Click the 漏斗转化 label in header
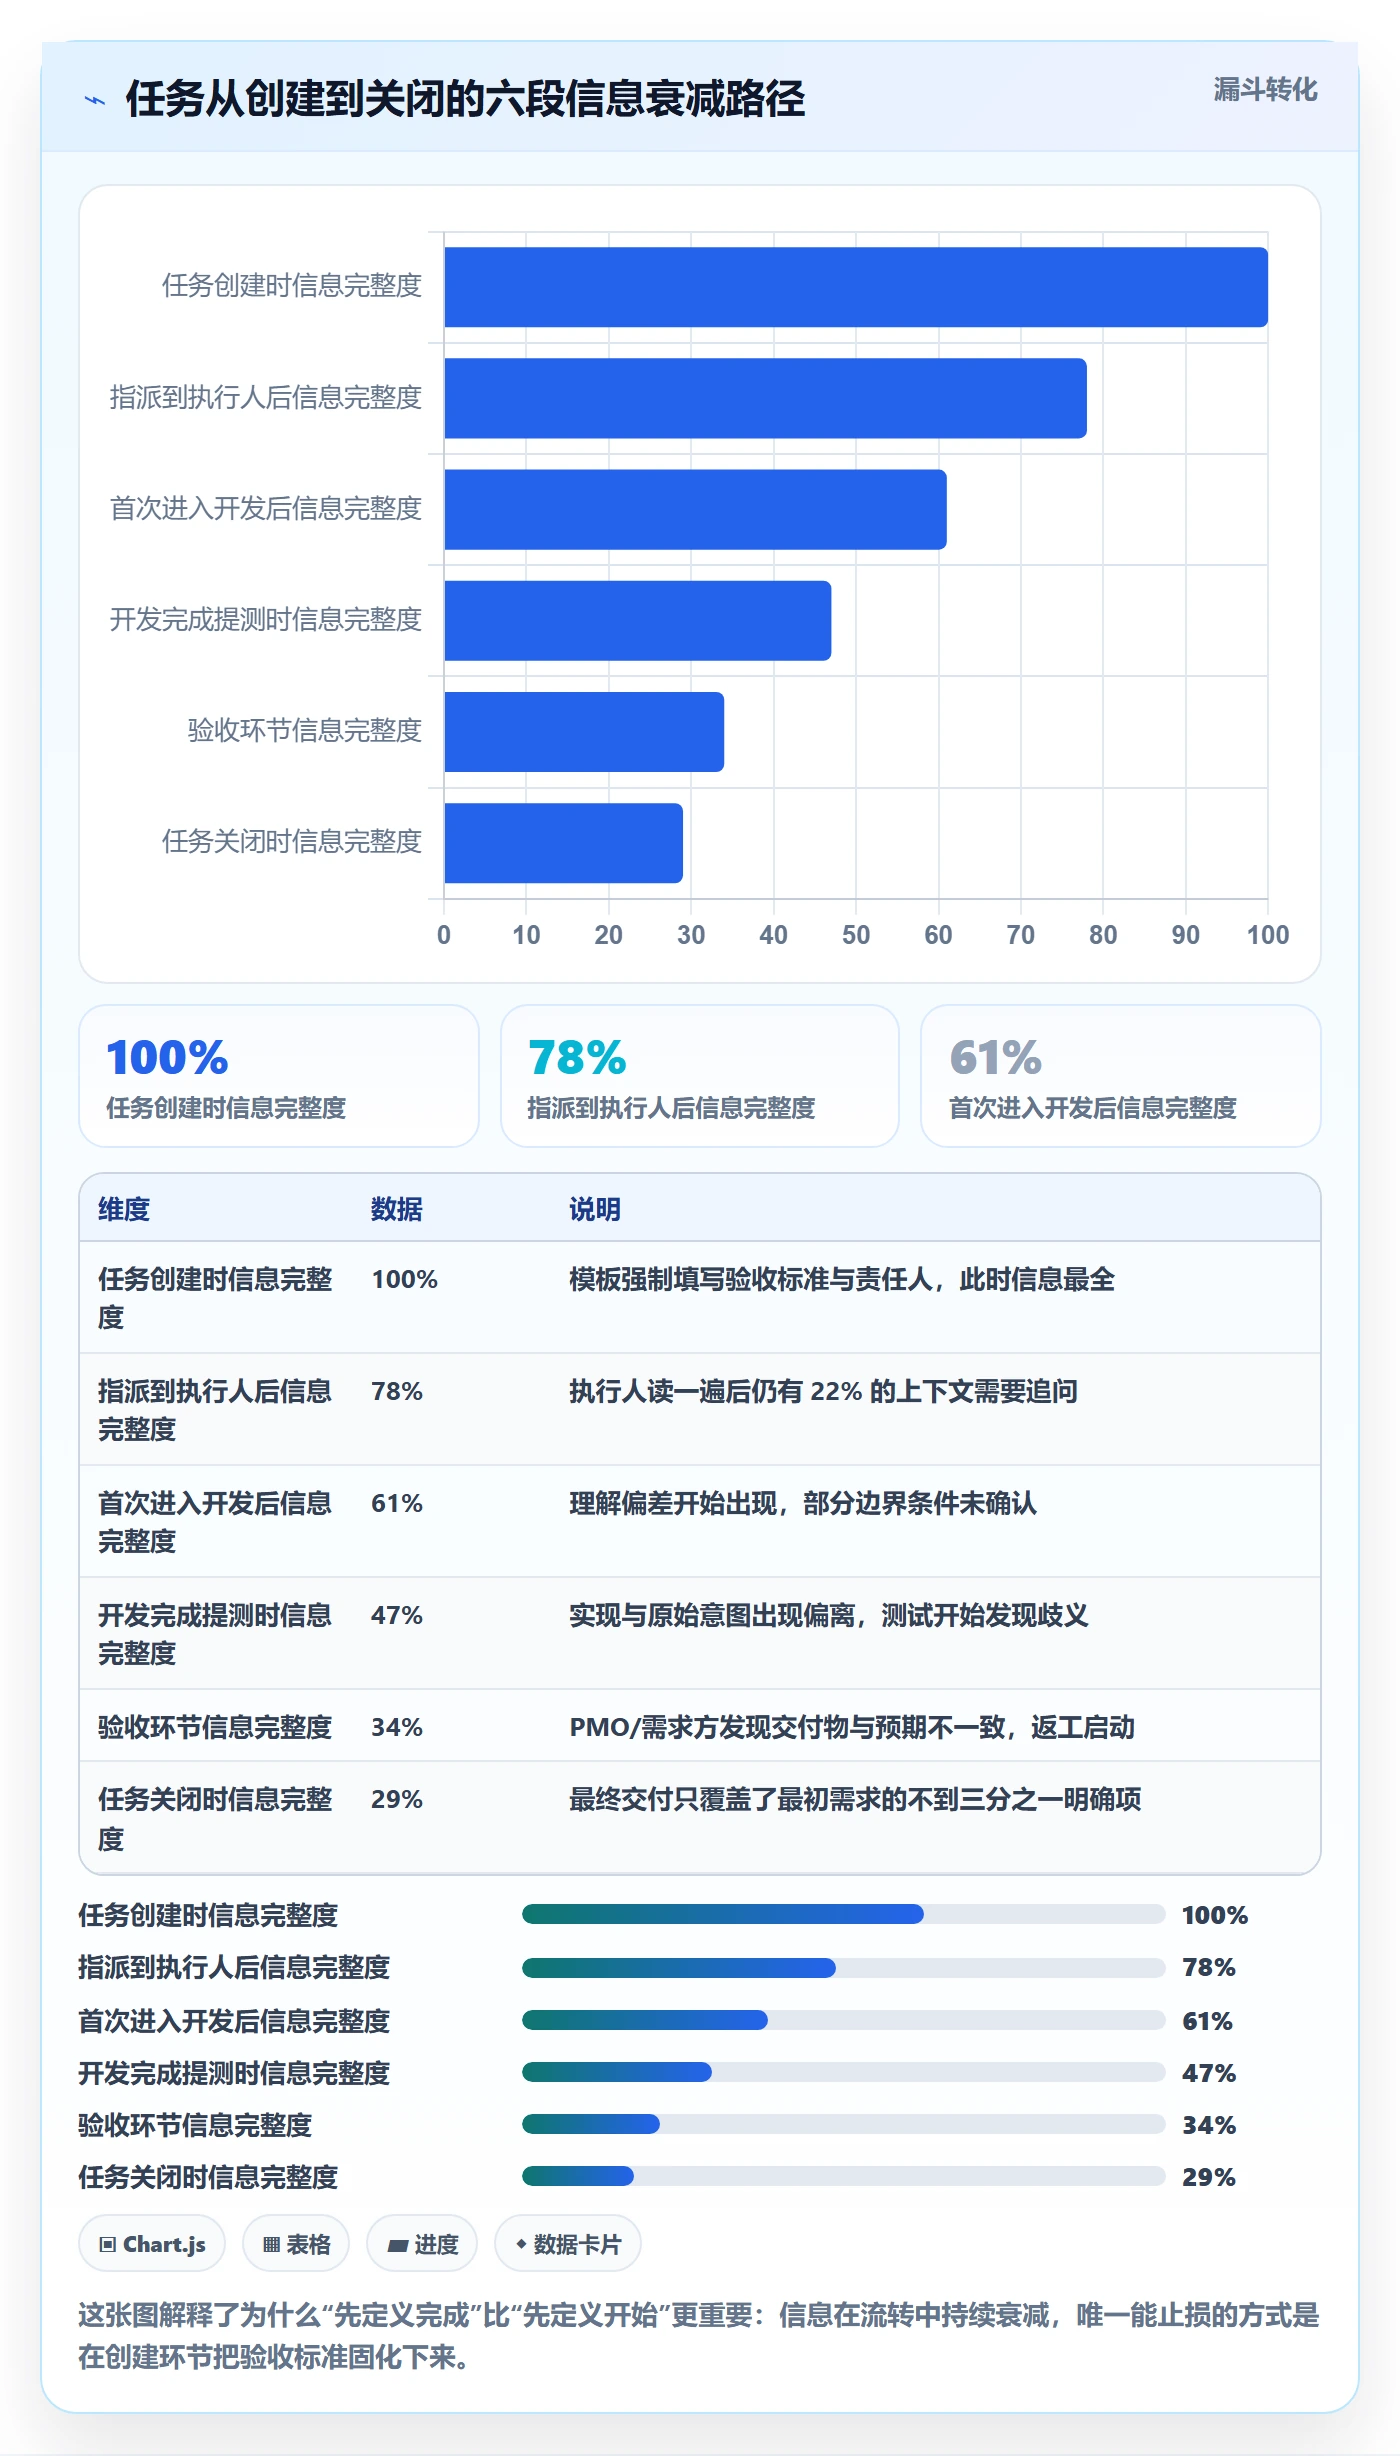The width and height of the screenshot is (1400, 2456). [1265, 90]
